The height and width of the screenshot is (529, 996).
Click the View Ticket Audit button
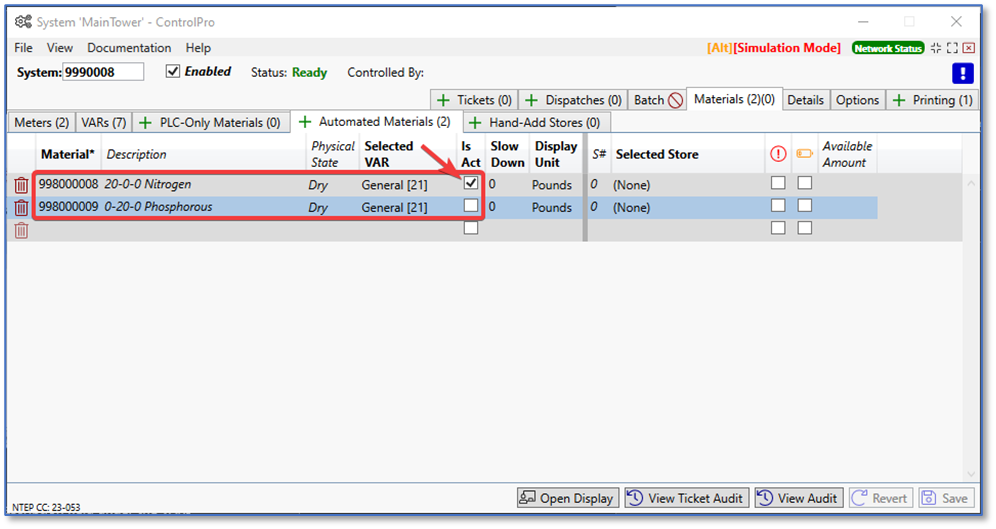686,498
